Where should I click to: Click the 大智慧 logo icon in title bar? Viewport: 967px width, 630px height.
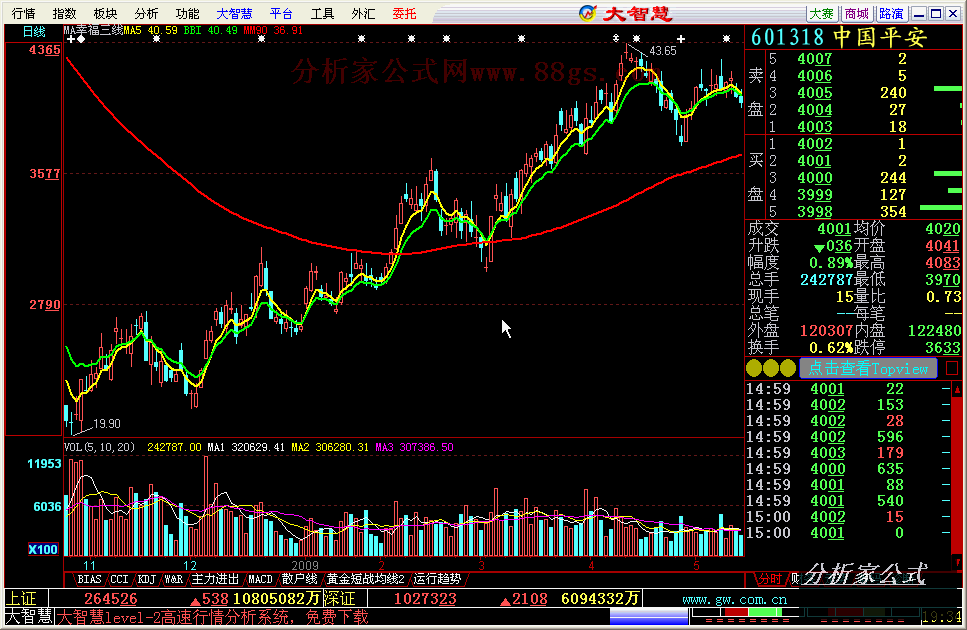point(588,13)
